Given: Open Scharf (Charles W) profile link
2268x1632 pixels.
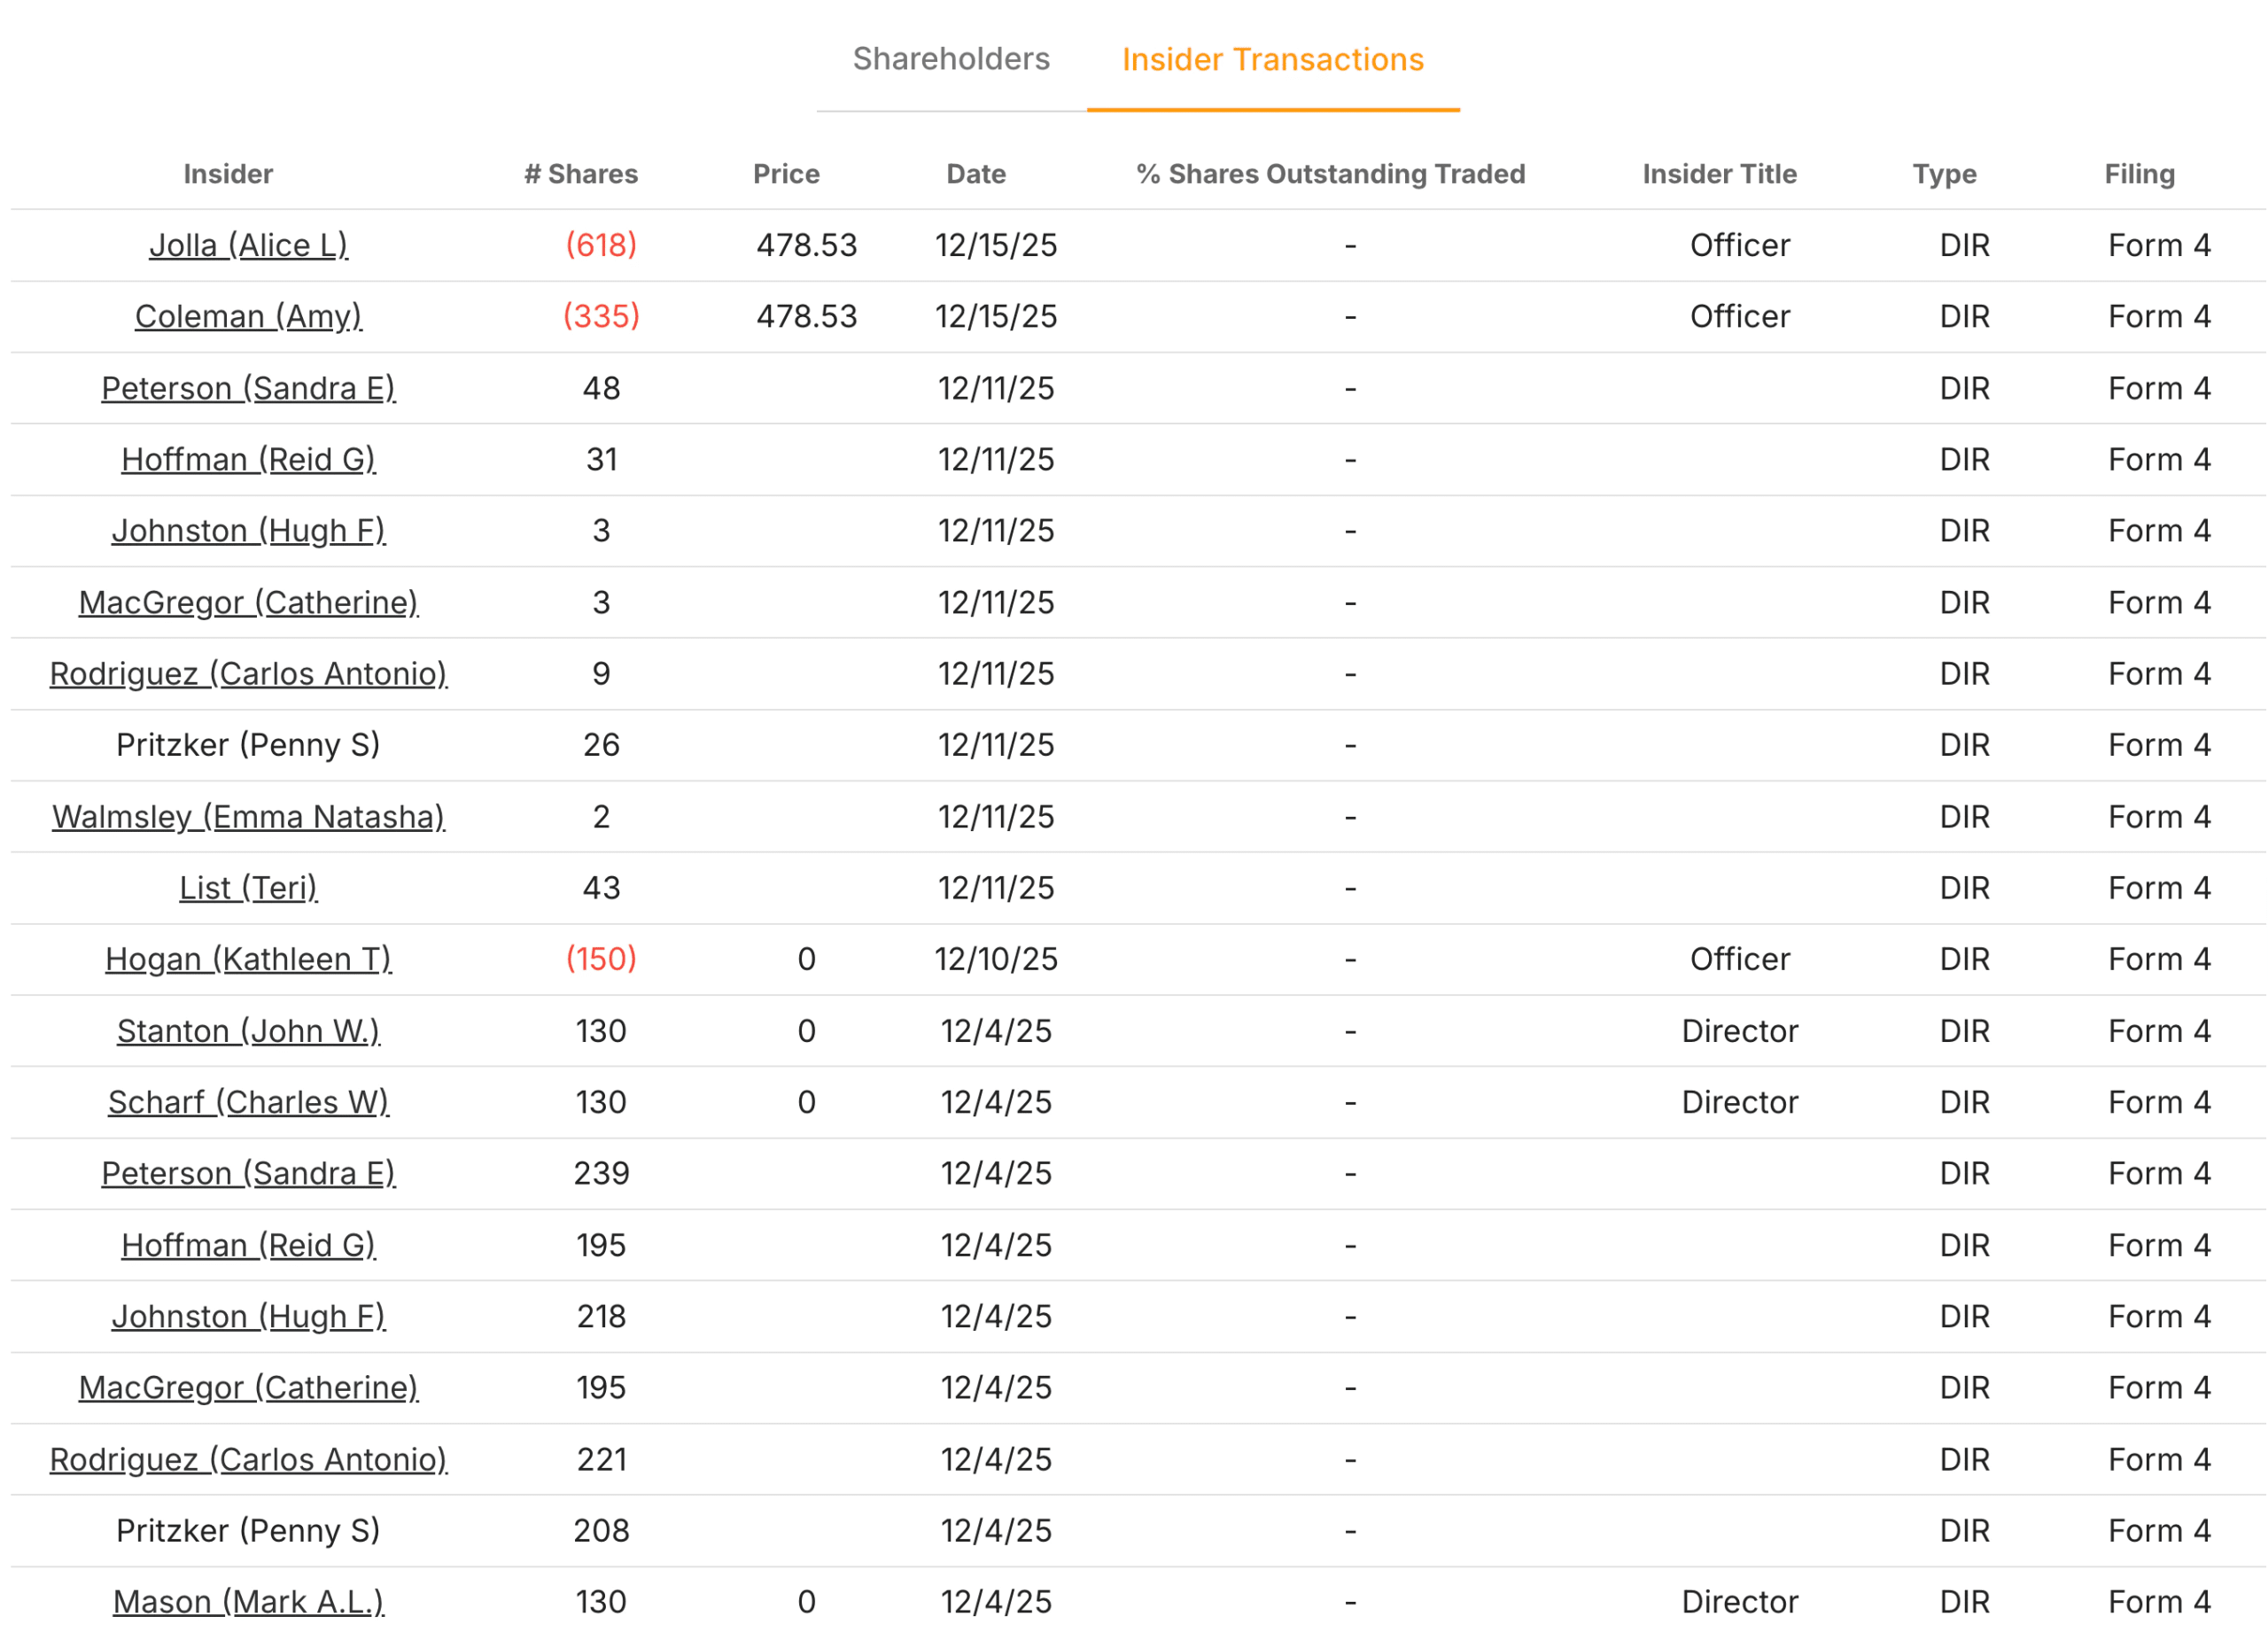Looking at the screenshot, I should click(248, 1102).
